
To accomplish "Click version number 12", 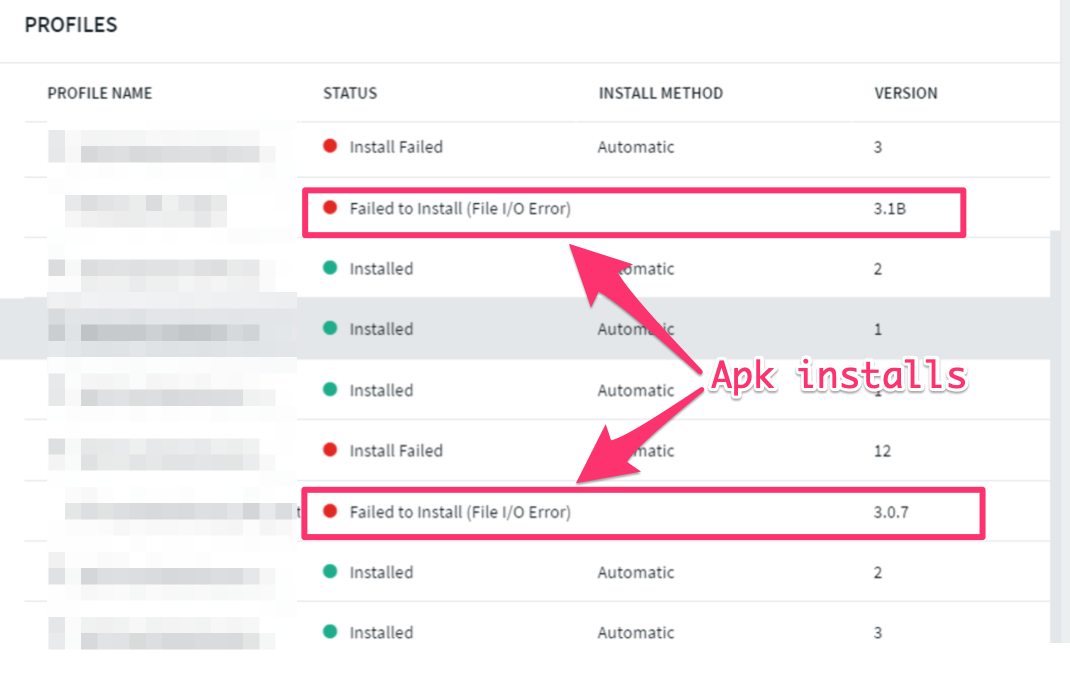I will coord(882,451).
